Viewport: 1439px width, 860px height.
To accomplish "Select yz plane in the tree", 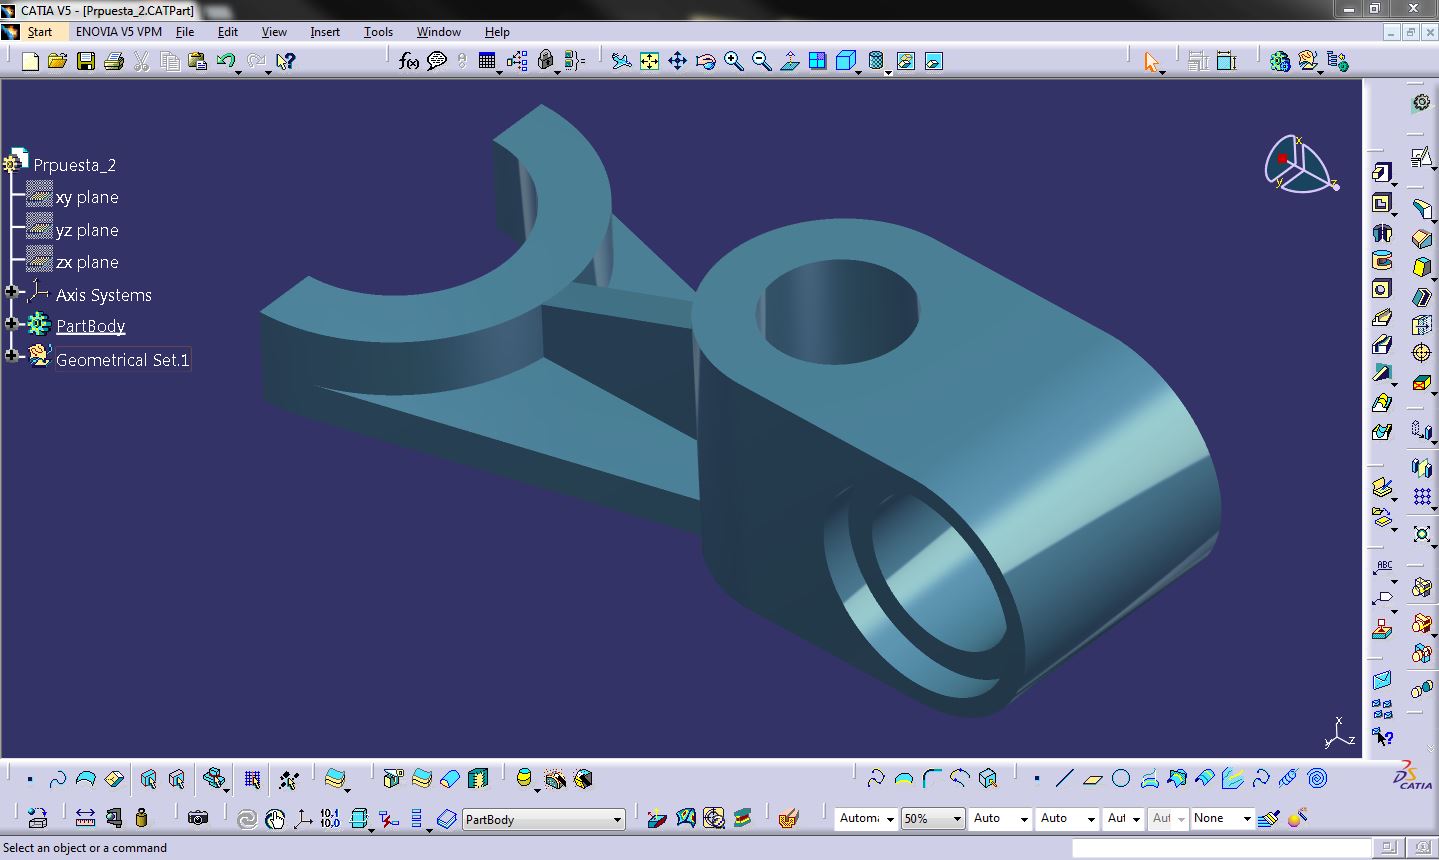I will point(87,230).
